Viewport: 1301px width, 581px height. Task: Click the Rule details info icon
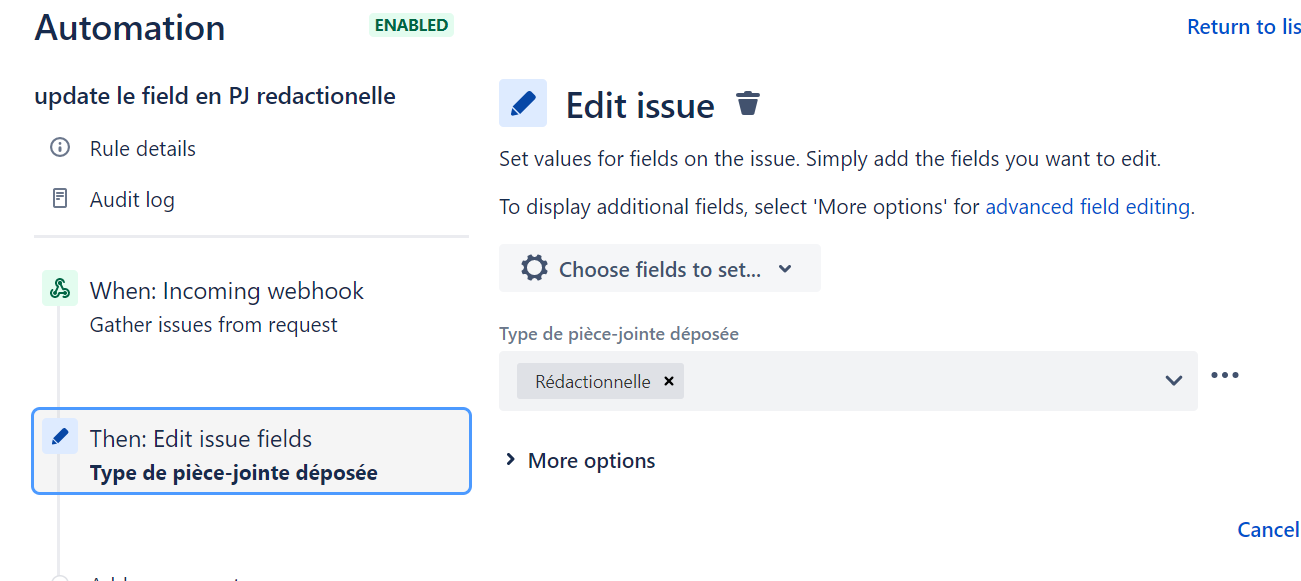pyautogui.click(x=59, y=147)
